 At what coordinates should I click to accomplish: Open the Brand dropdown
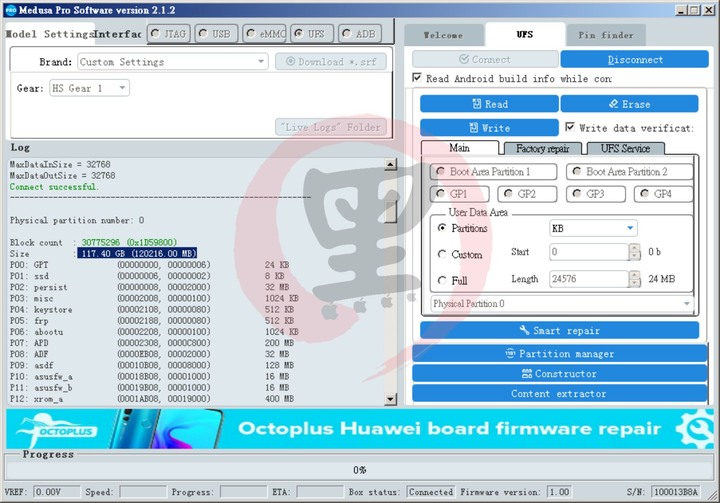(x=173, y=62)
